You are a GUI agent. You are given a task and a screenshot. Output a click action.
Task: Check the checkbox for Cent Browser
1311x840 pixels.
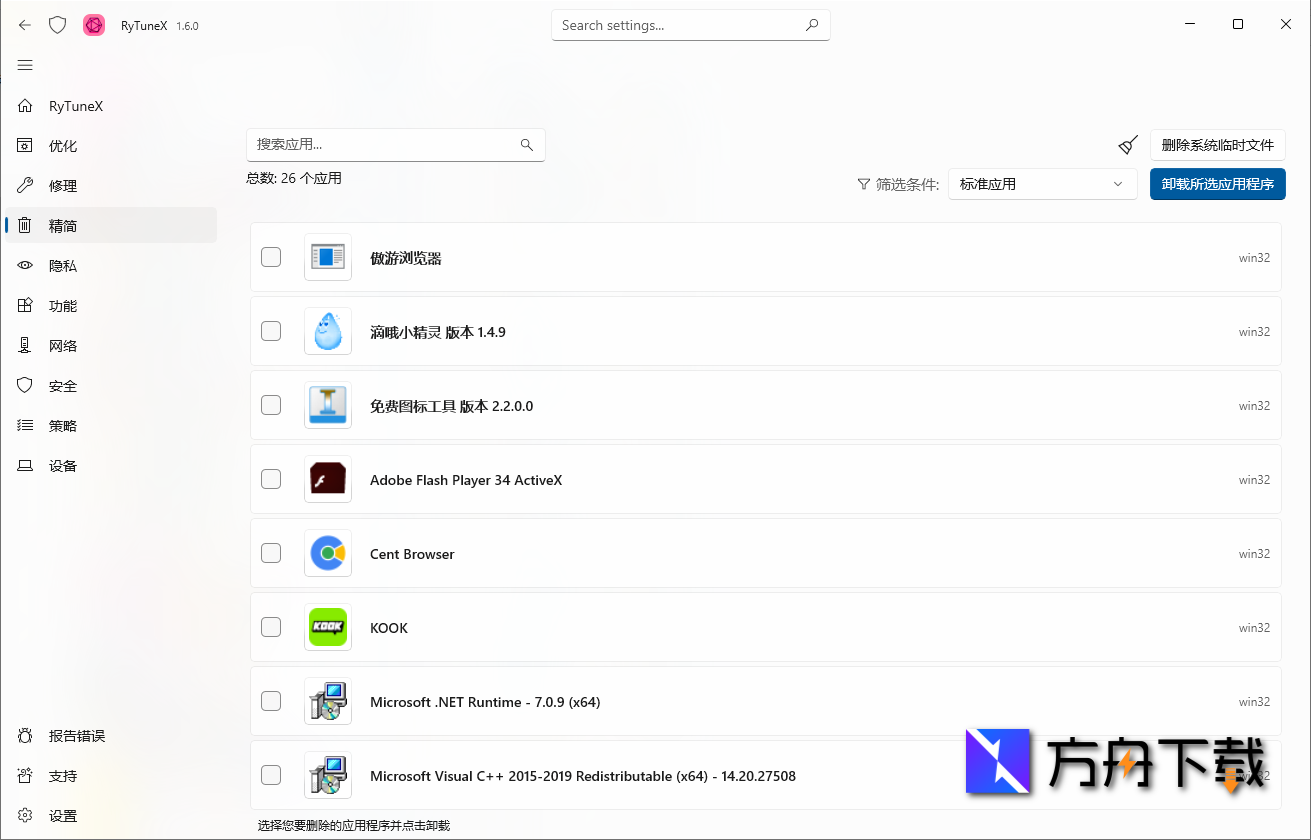(x=271, y=553)
